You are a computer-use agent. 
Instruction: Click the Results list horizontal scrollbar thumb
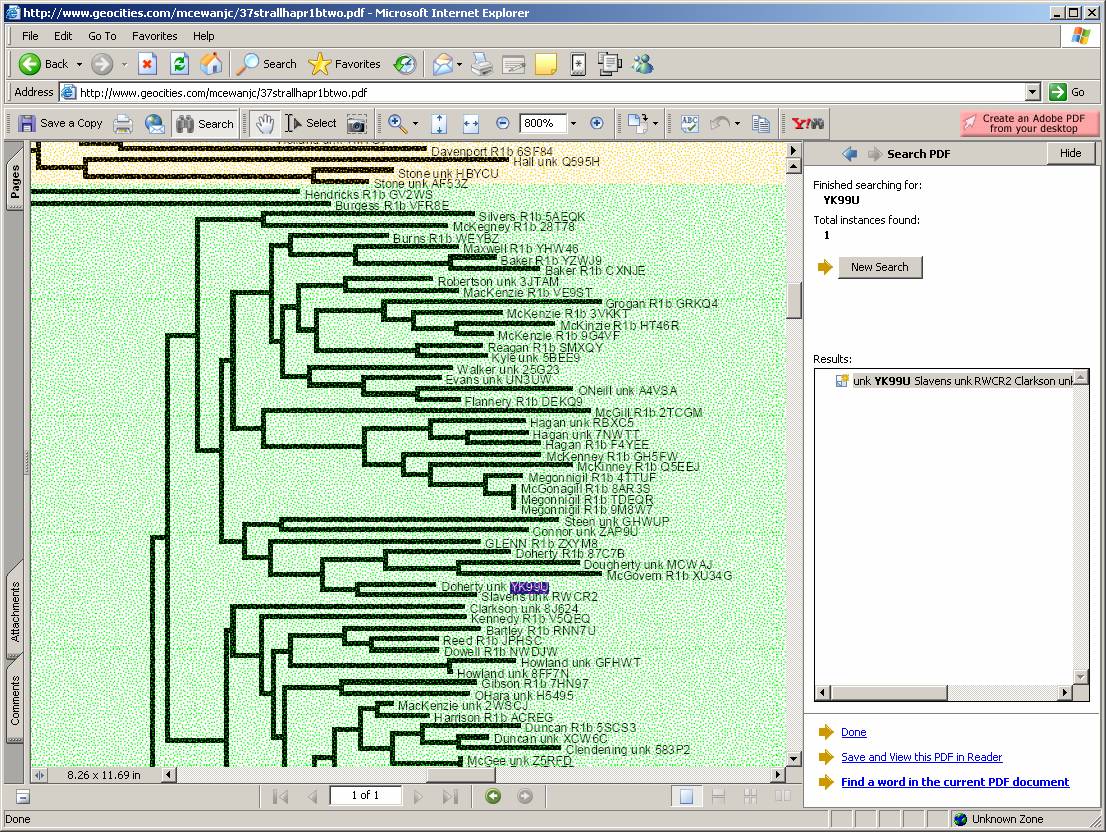coord(888,692)
